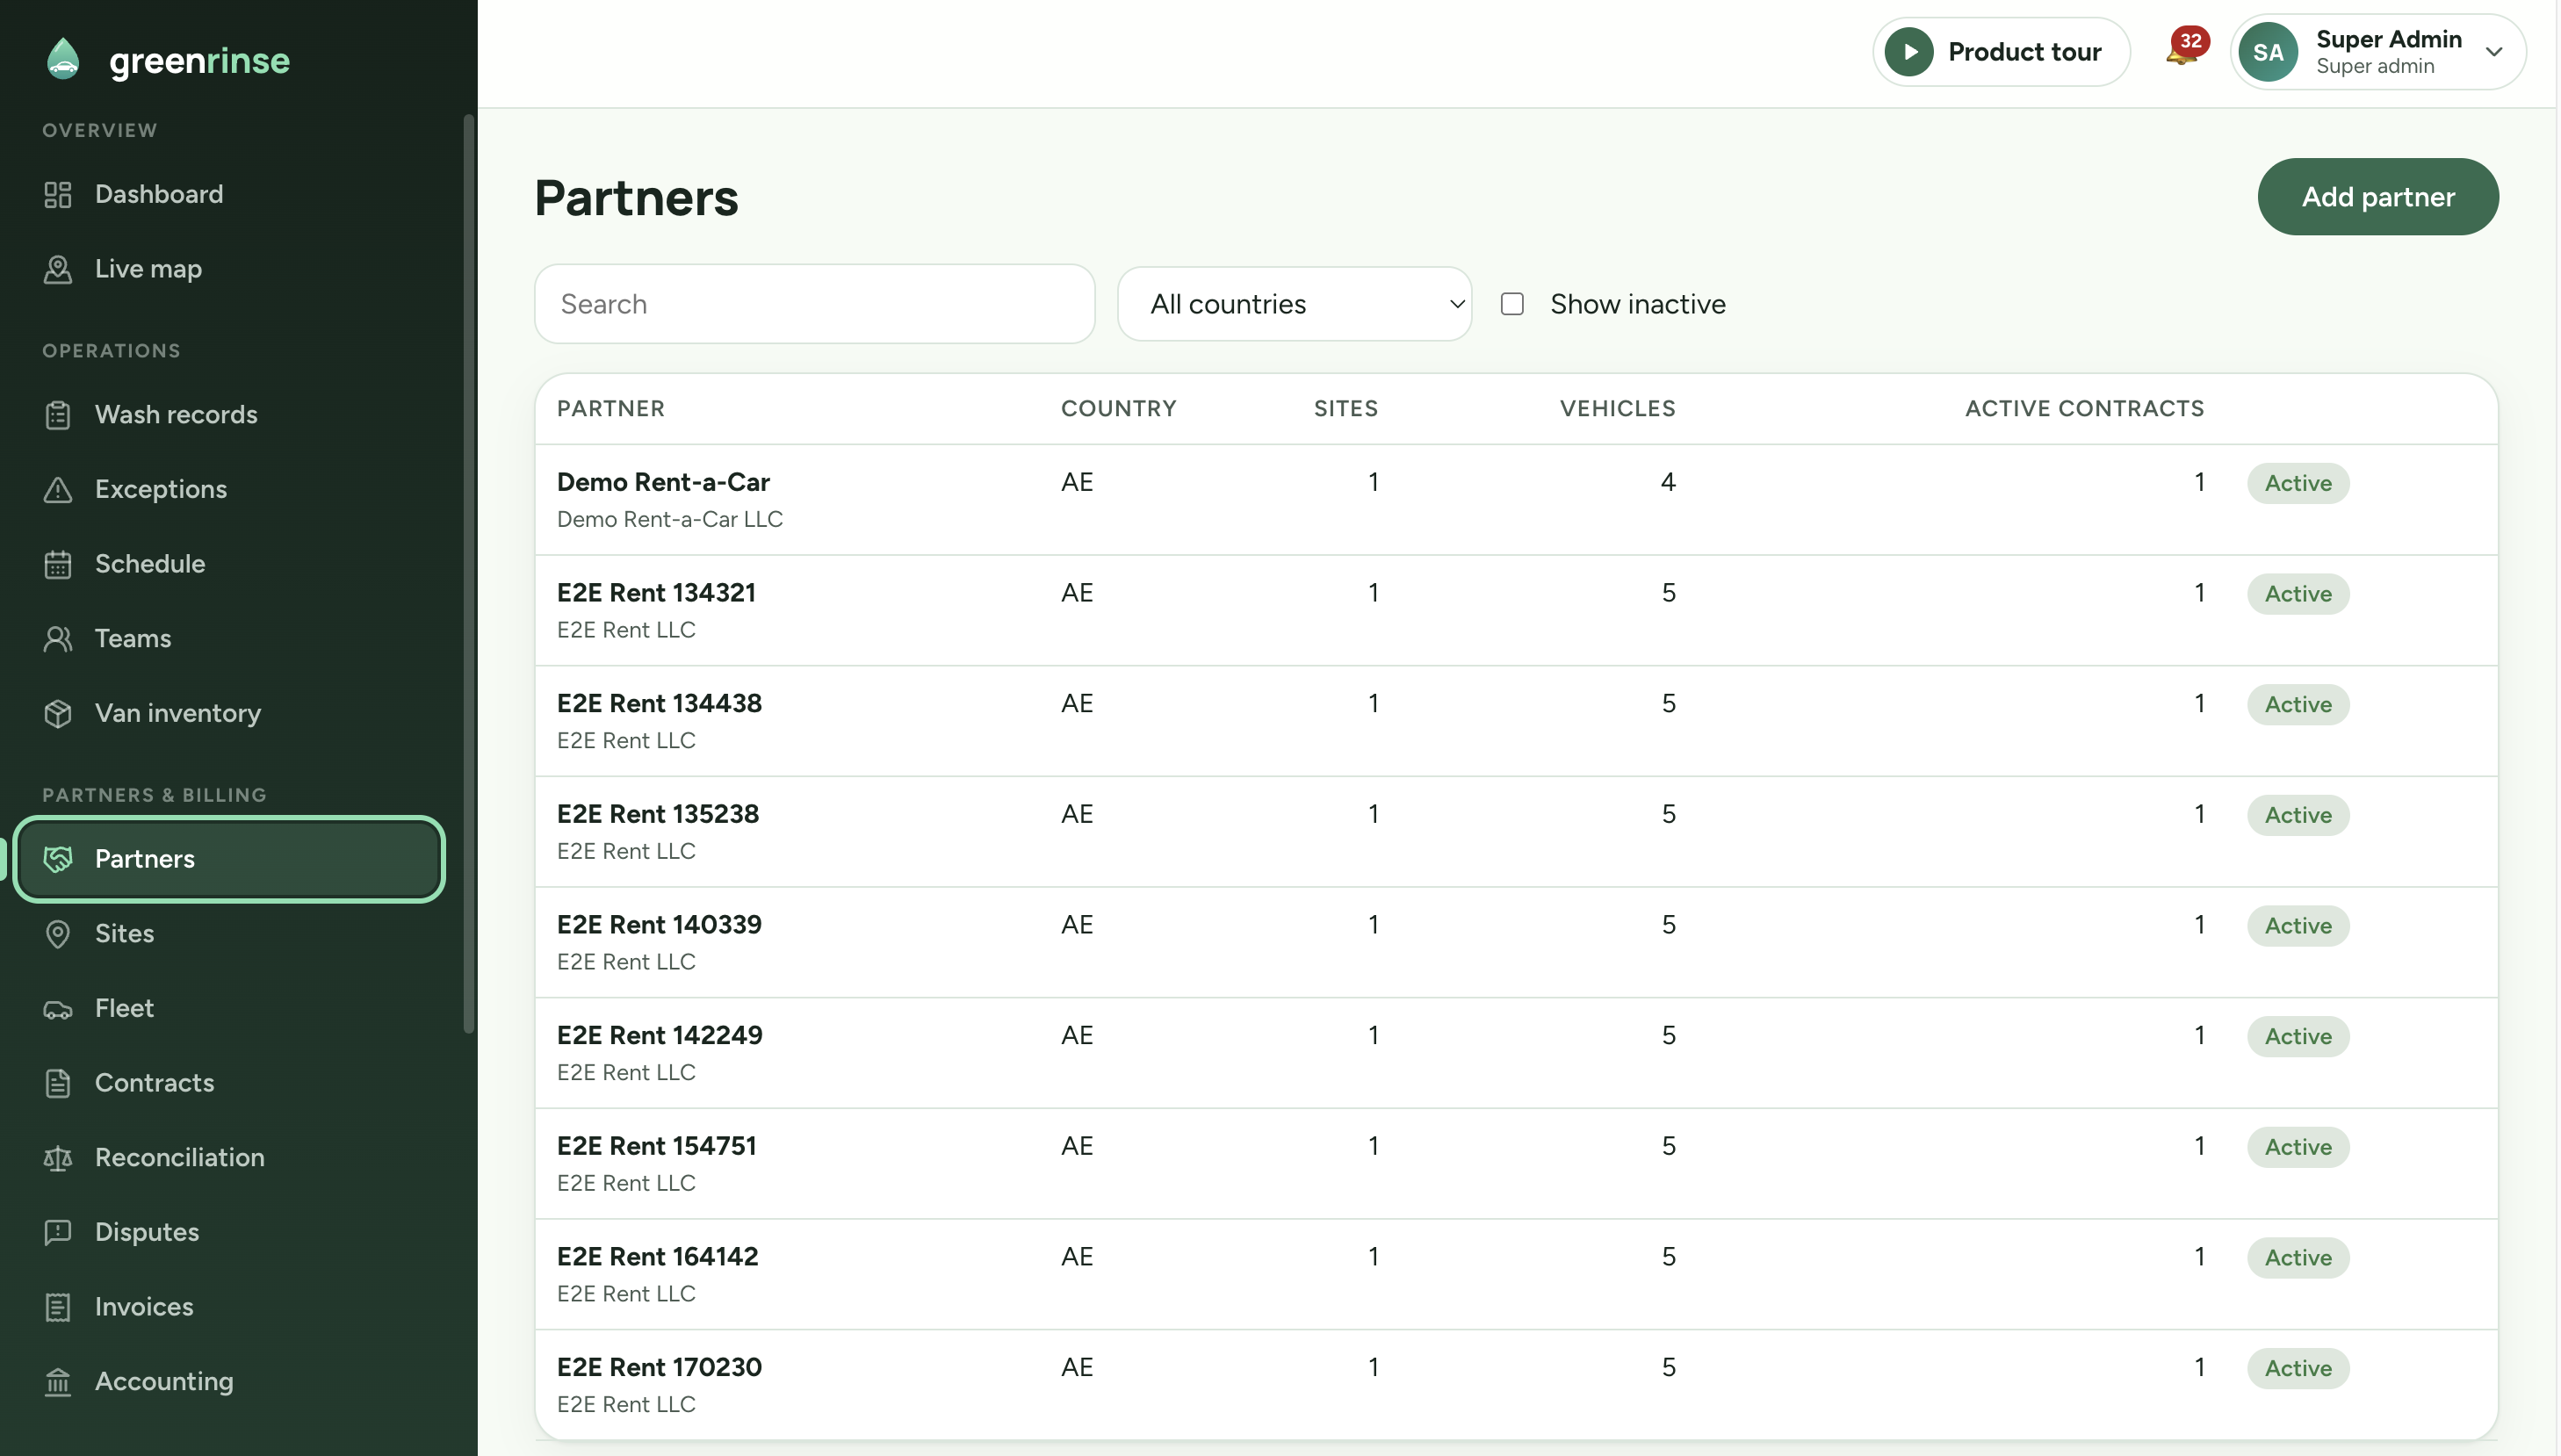Click the Invoices receipt icon
This screenshot has width=2561, height=1456.
click(58, 1306)
